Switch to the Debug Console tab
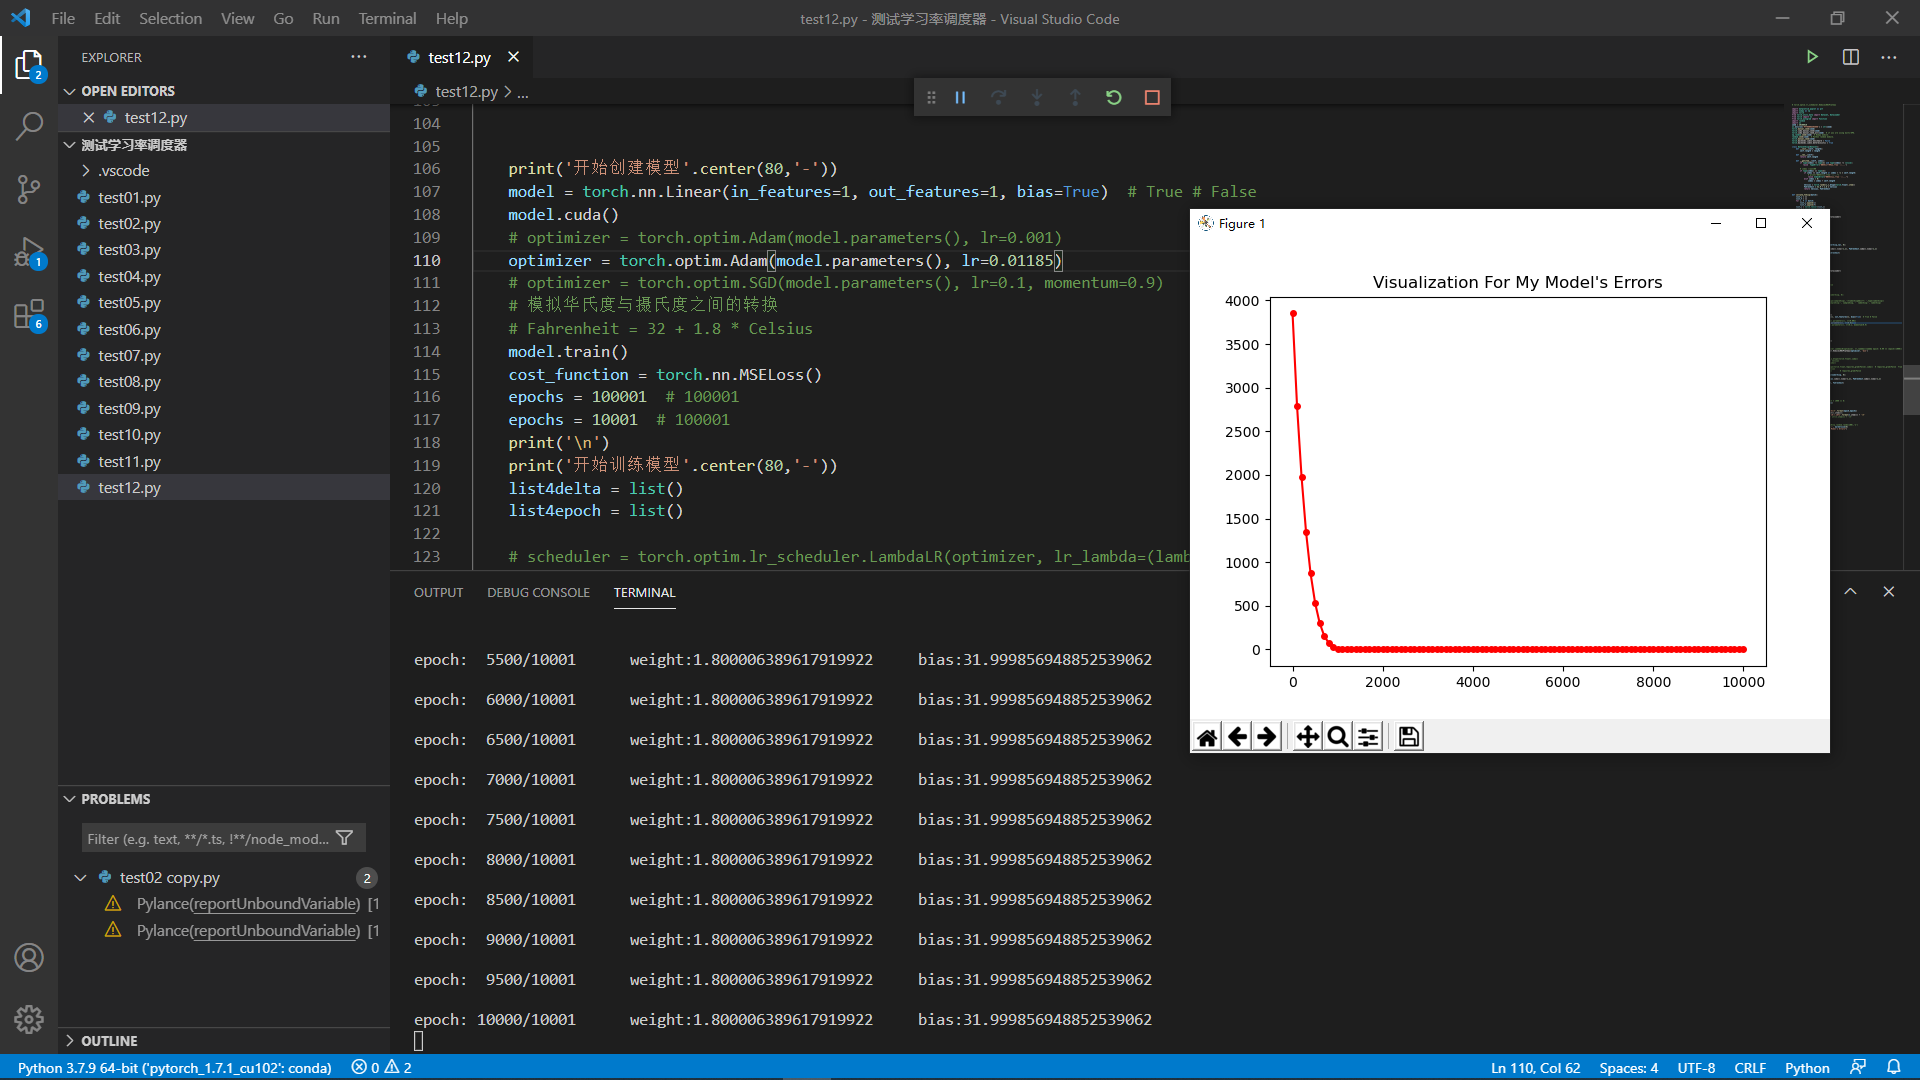Viewport: 1920px width, 1080px height. pos(538,592)
